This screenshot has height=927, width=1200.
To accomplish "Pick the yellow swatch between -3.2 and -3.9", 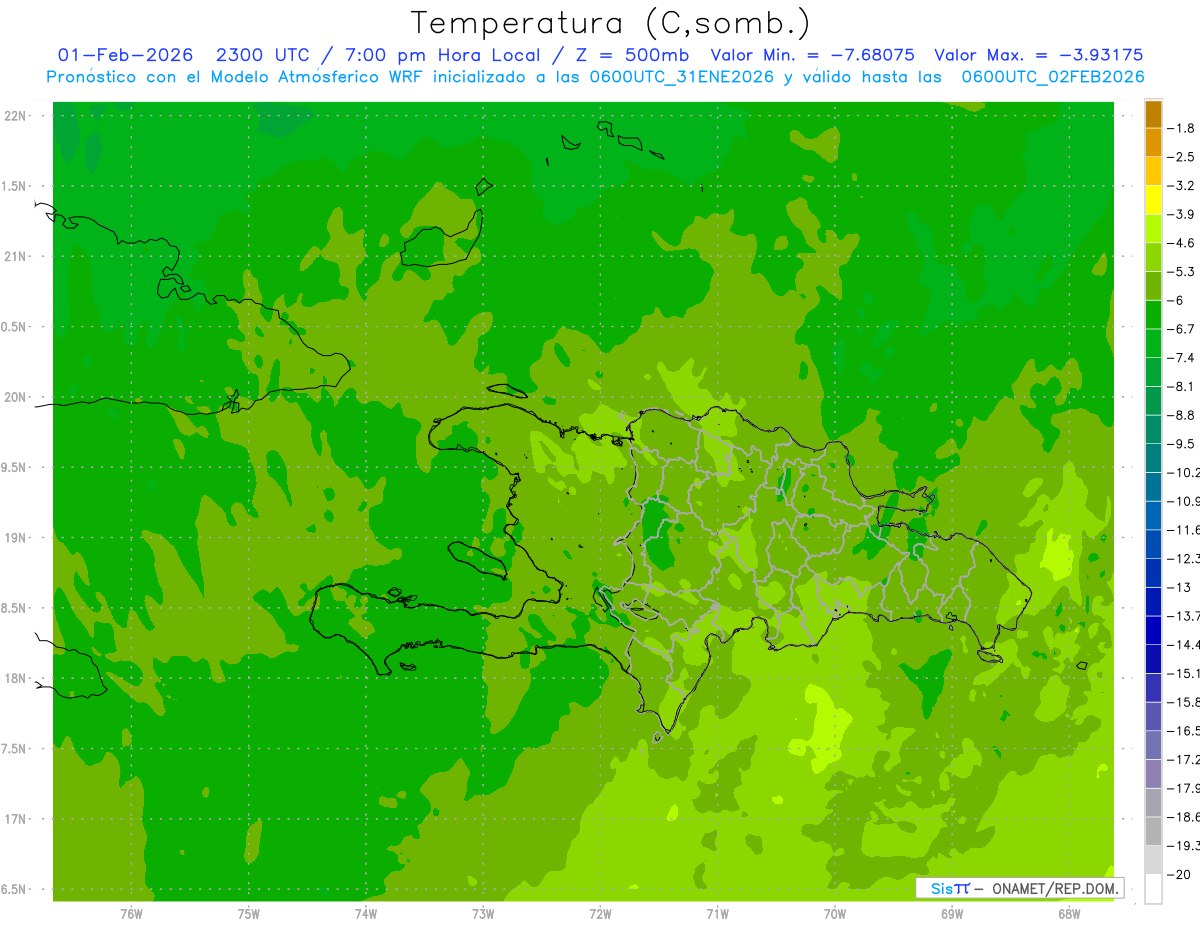I will [1153, 200].
